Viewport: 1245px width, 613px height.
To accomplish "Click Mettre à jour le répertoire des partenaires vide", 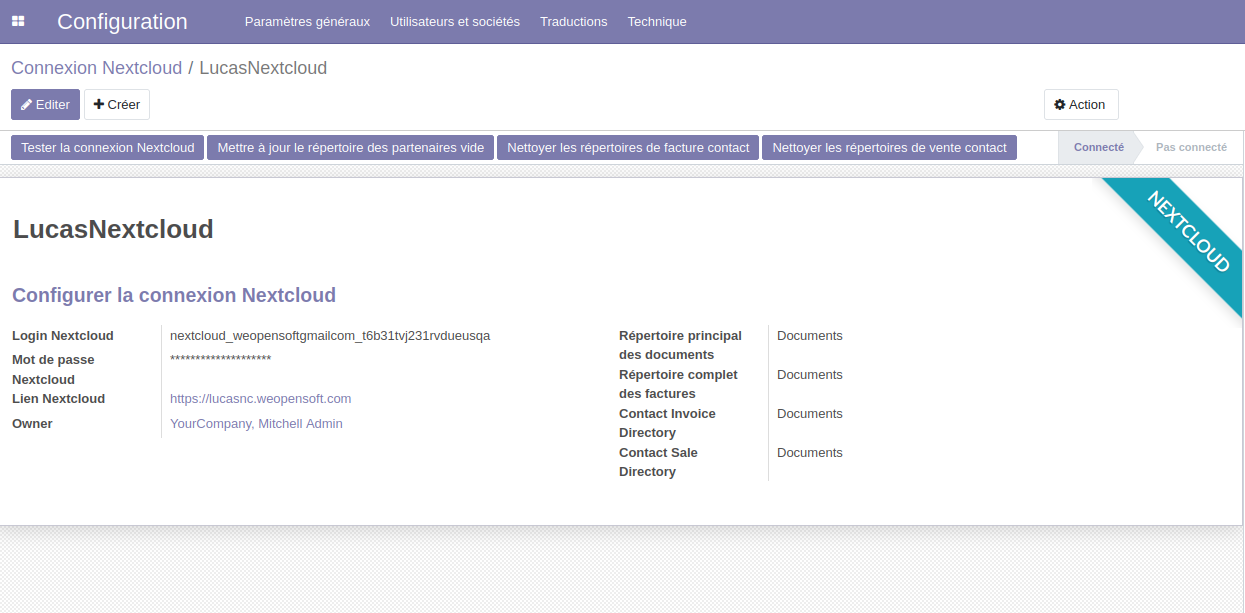I will 351,147.
